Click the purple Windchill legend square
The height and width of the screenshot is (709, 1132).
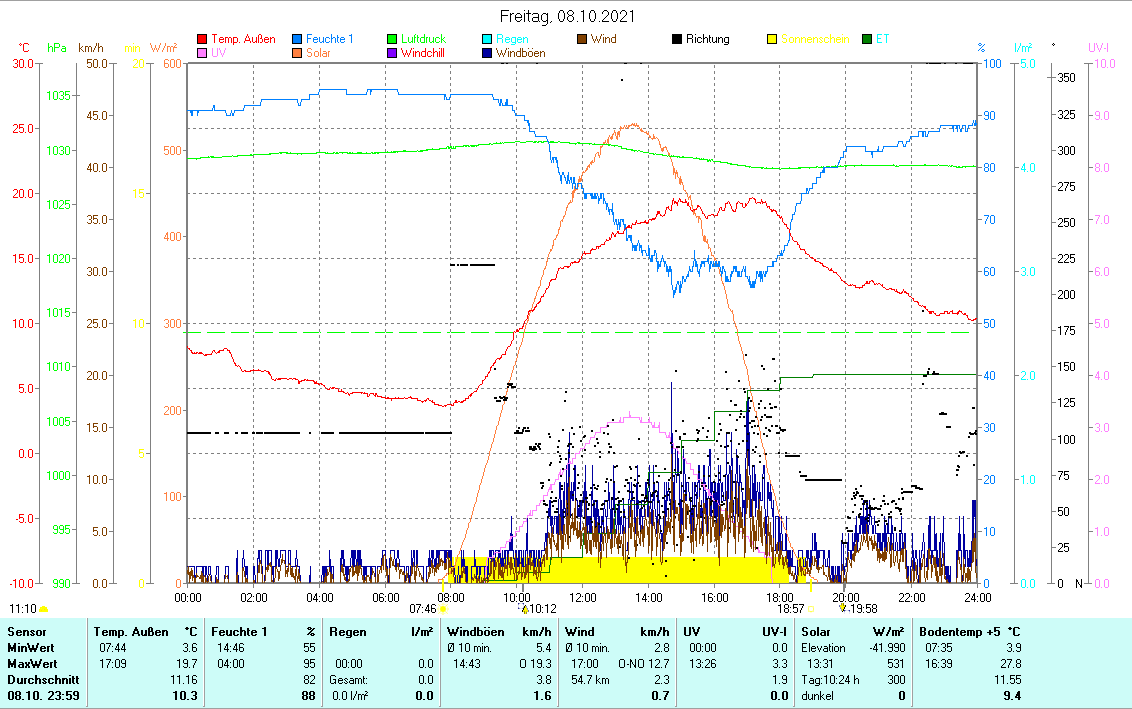[393, 52]
